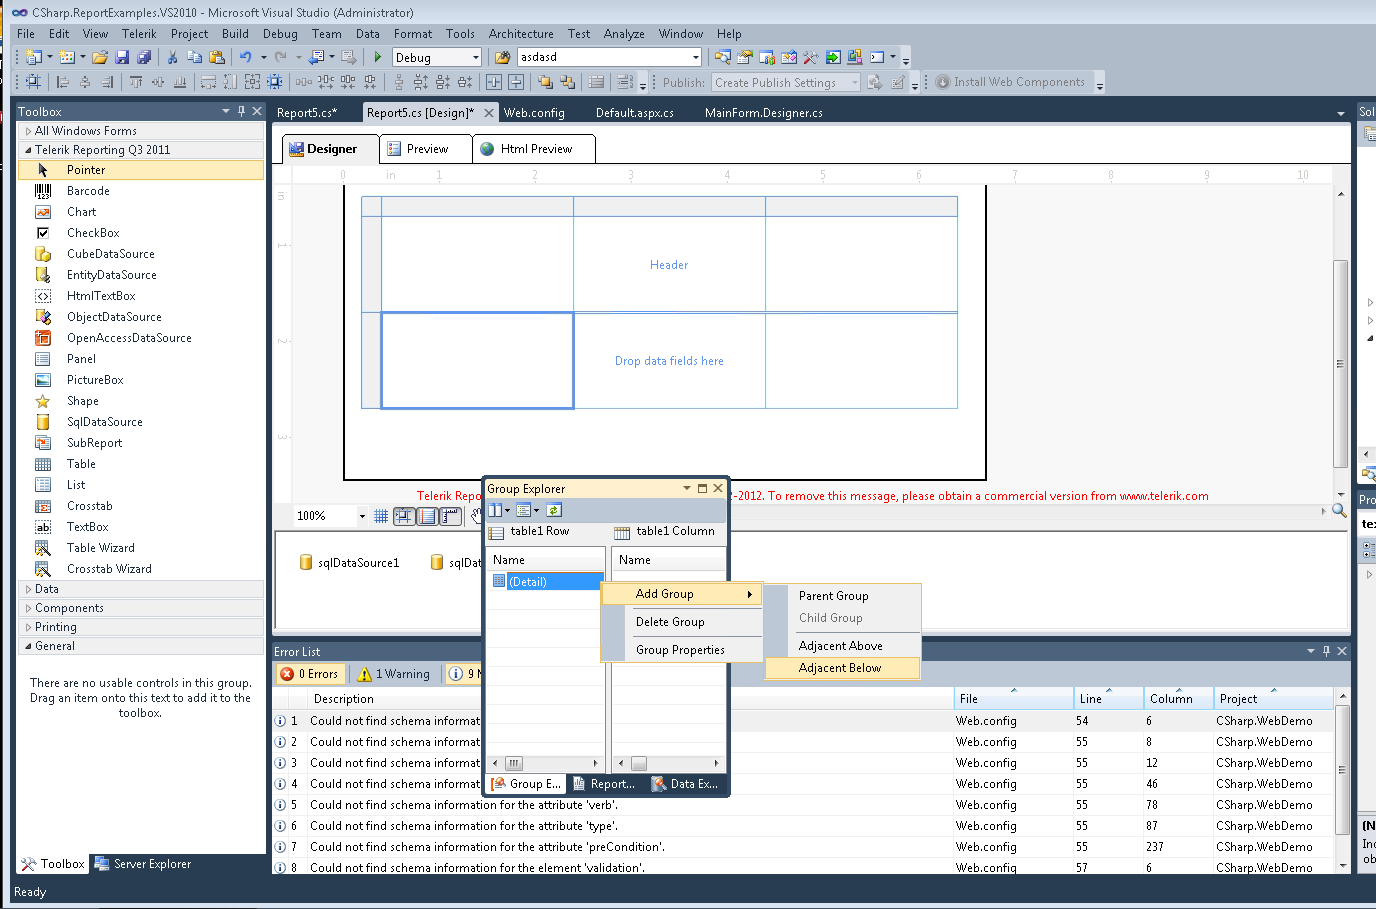
Task: Choose Adjacent Below from the submenu
Action: pos(842,668)
